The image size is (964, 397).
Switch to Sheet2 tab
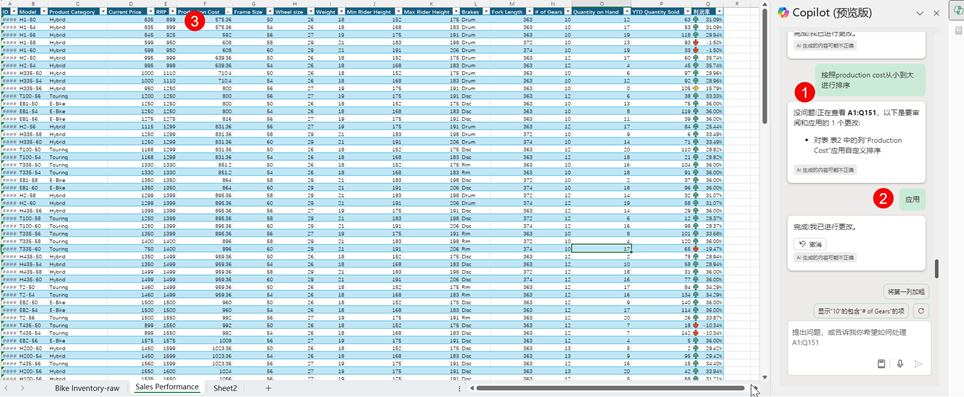pos(225,388)
